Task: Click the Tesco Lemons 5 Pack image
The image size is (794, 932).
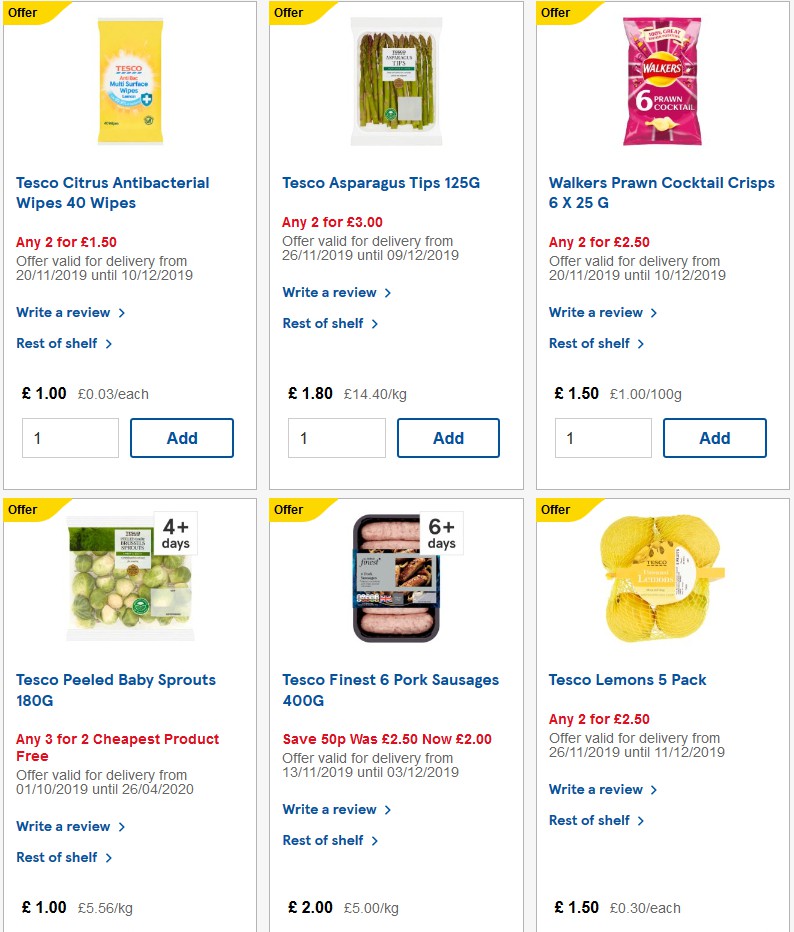Action: coord(662,577)
